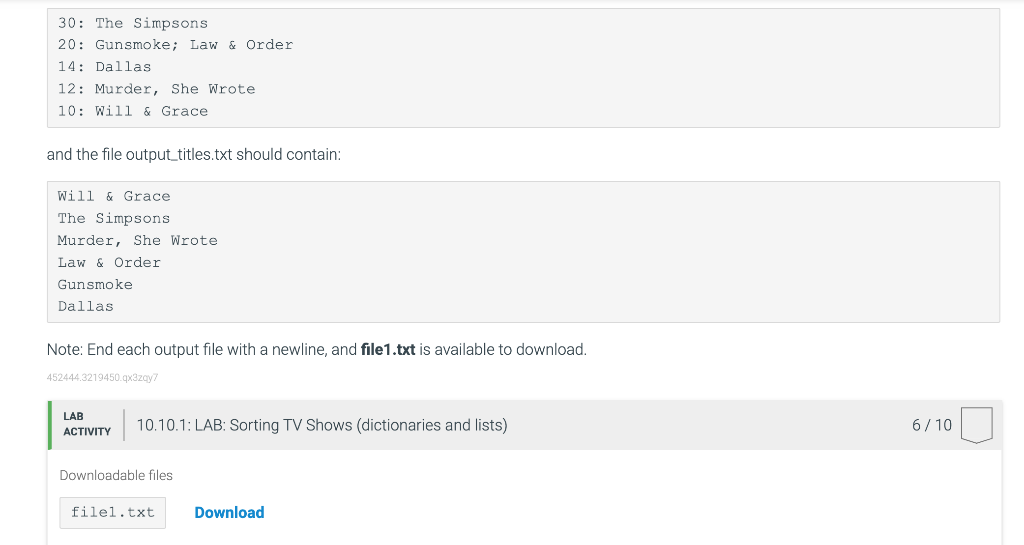Click the 14: Dallas line

pyautogui.click(x=104, y=67)
